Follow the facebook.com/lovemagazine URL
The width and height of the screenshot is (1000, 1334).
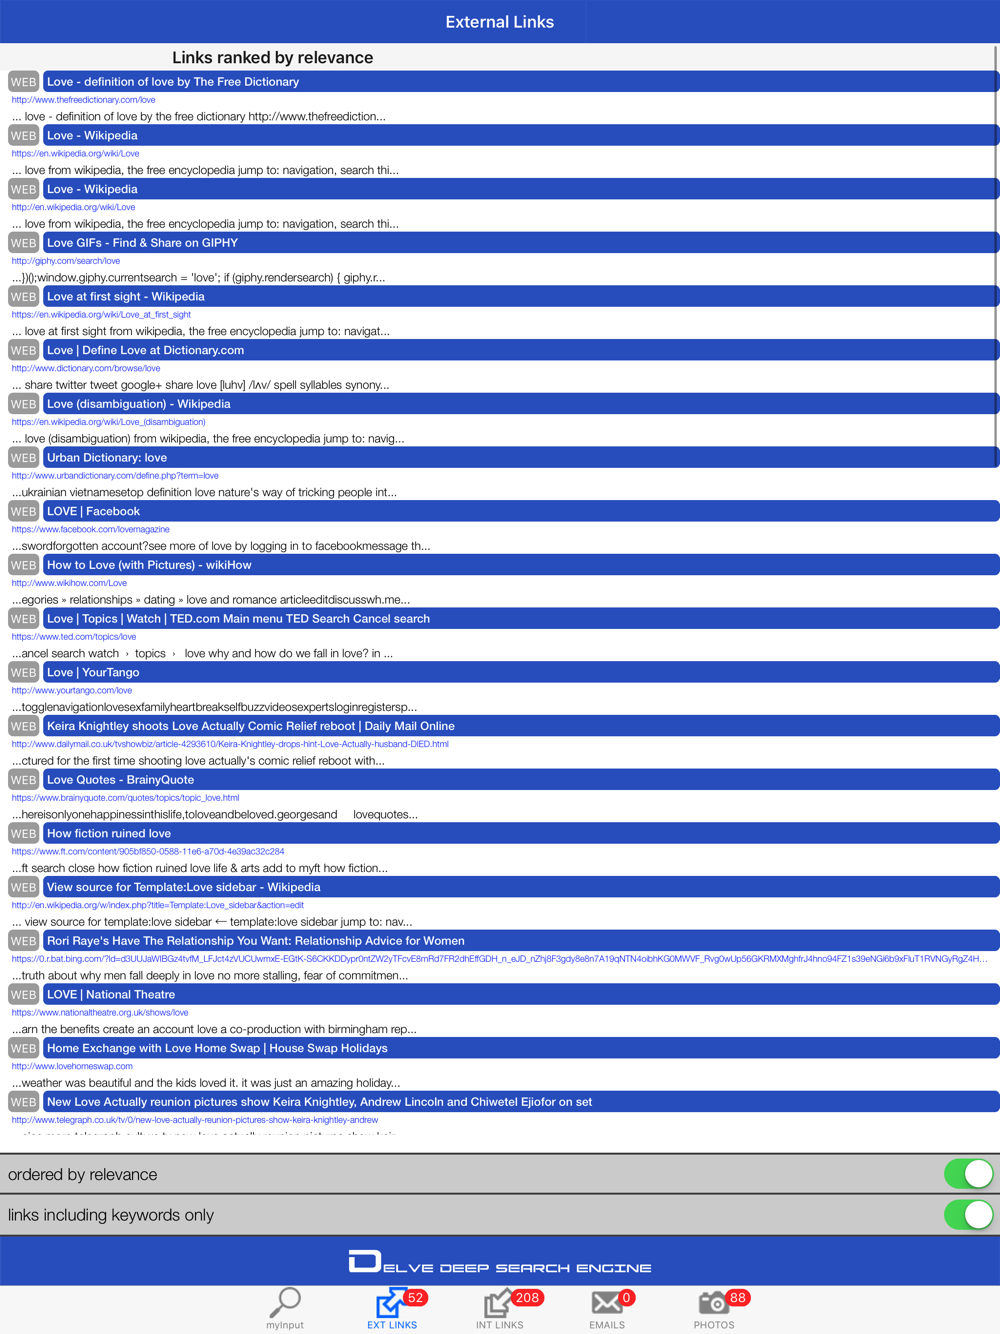coord(91,529)
